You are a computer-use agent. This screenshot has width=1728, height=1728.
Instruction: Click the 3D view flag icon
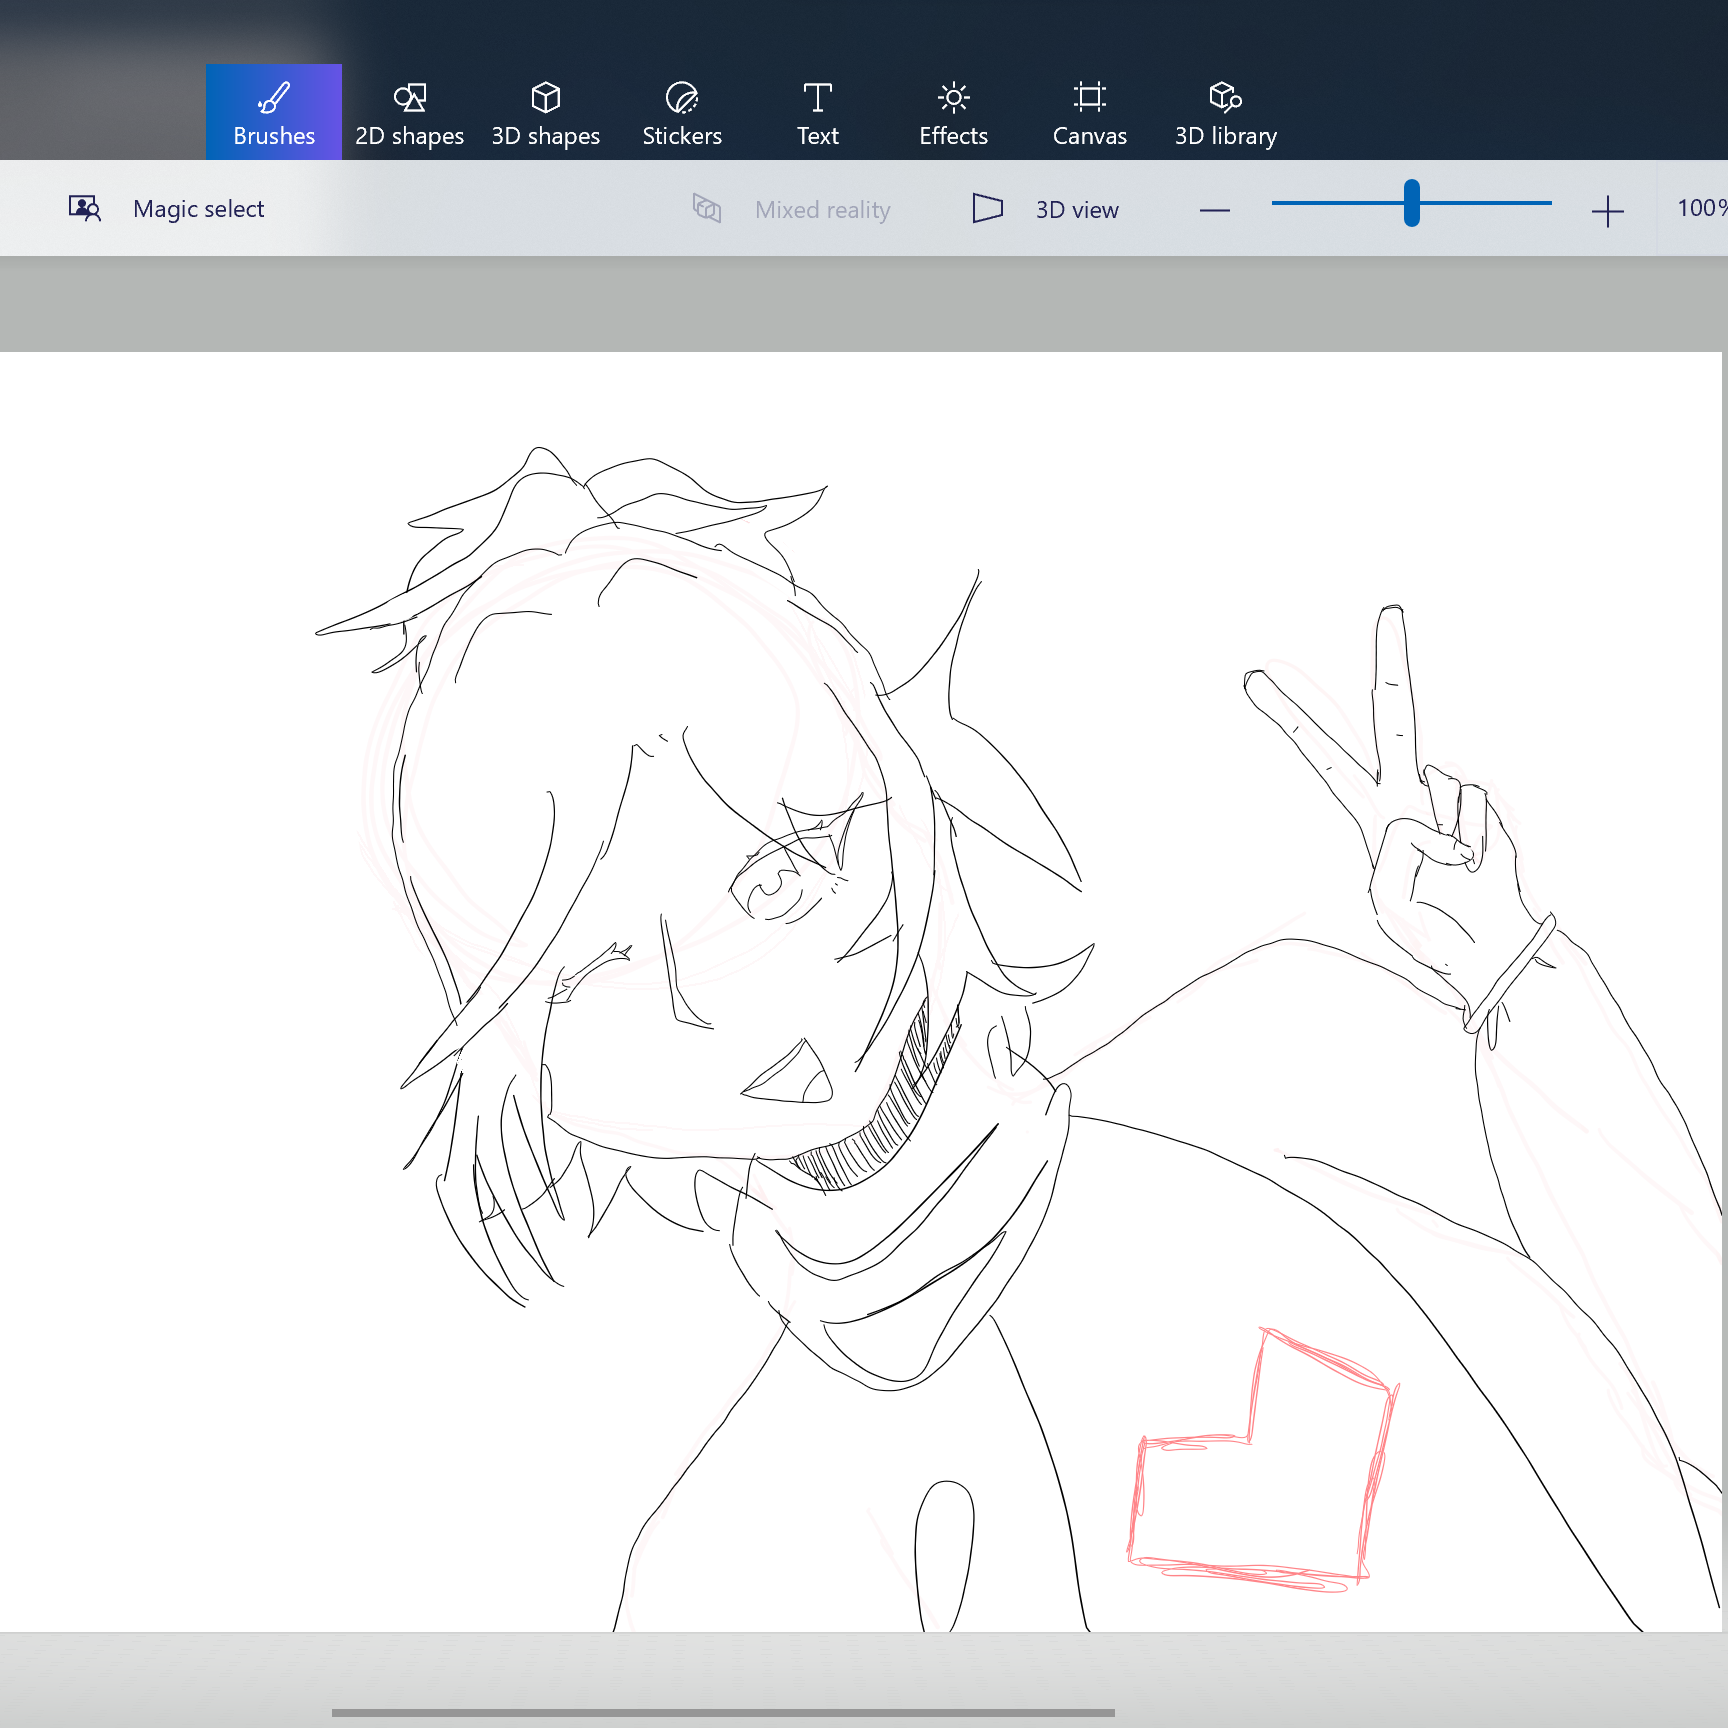[x=988, y=208]
